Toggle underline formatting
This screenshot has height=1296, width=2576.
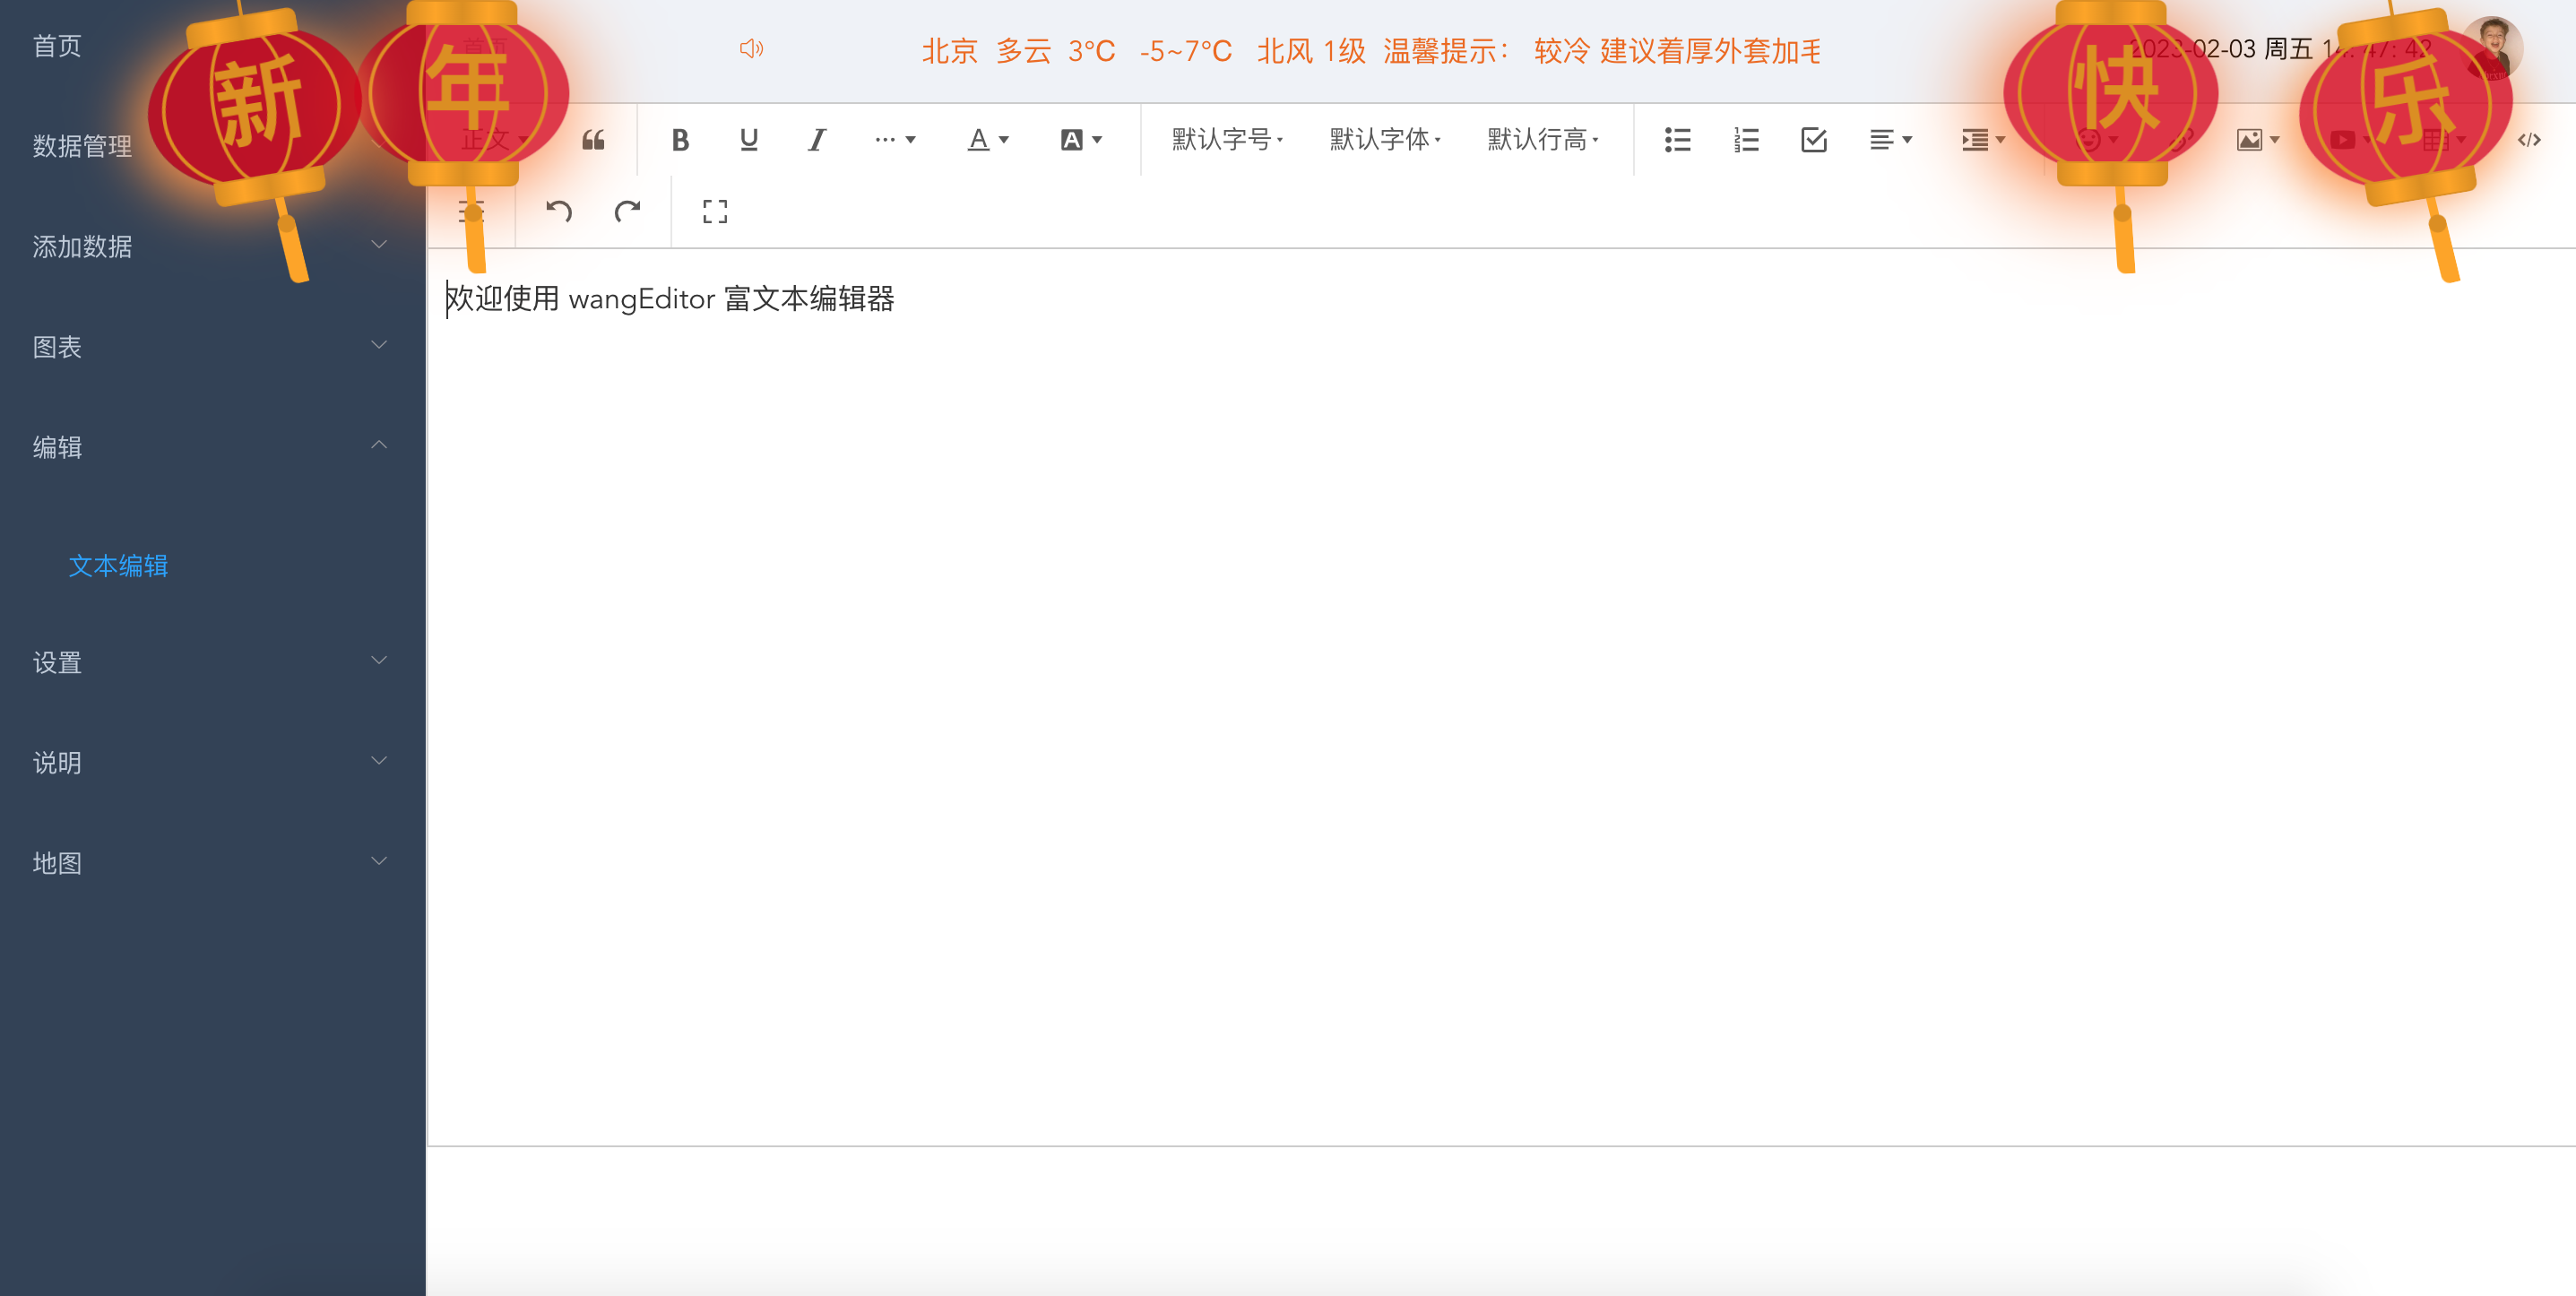click(x=748, y=140)
